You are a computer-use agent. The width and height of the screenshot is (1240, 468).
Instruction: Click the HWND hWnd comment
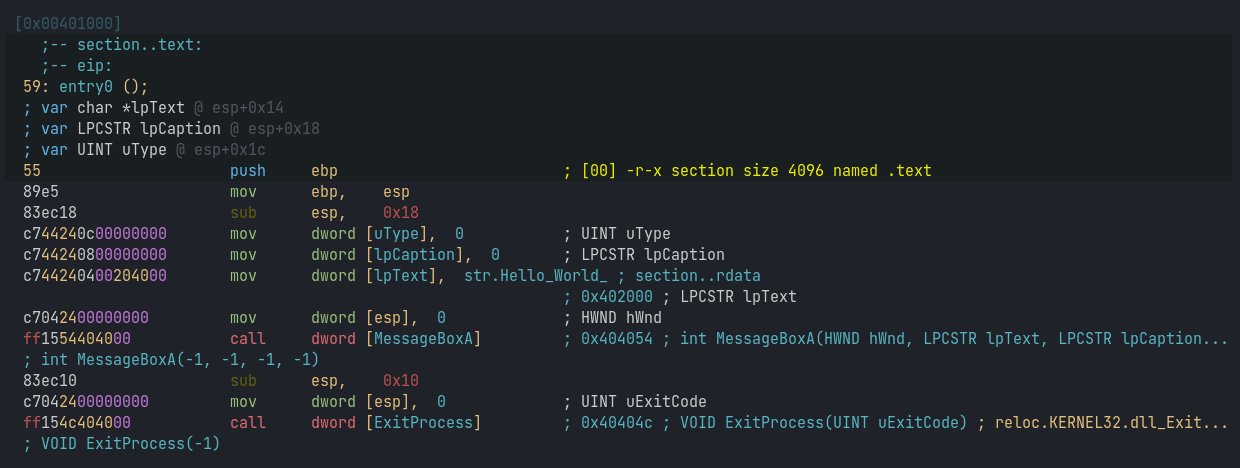(621, 317)
